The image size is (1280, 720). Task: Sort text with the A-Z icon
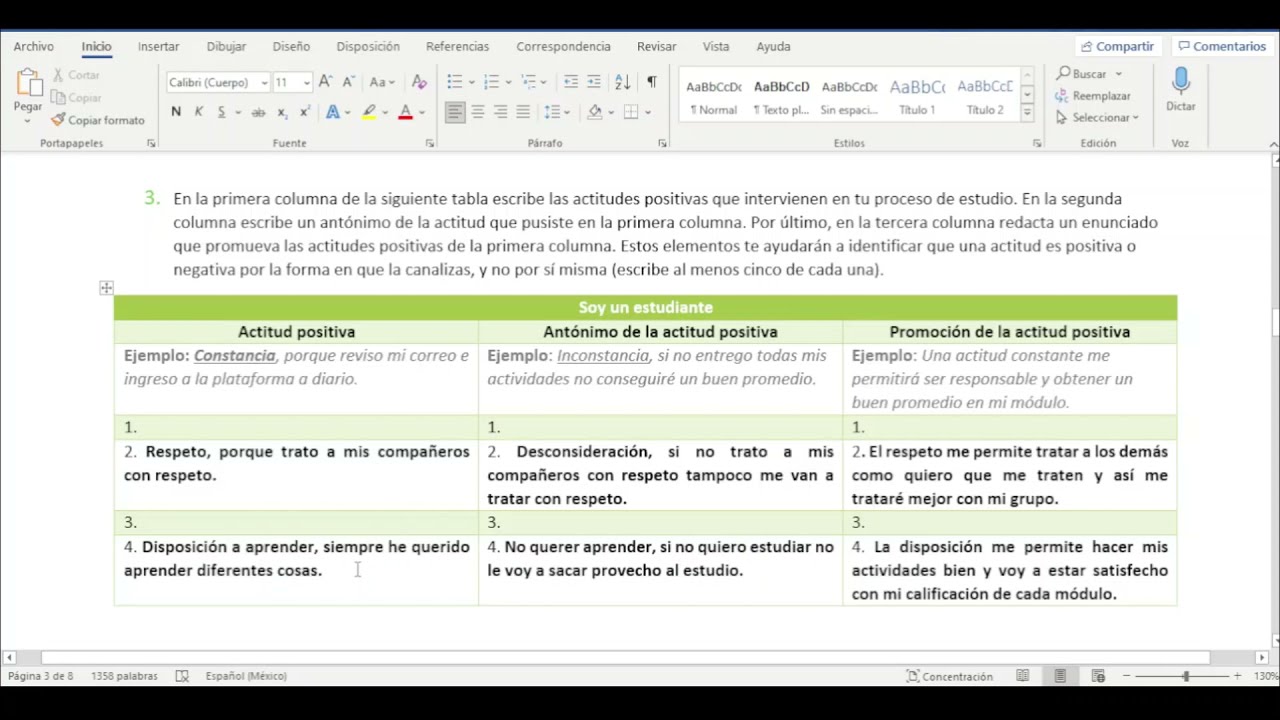click(x=622, y=82)
